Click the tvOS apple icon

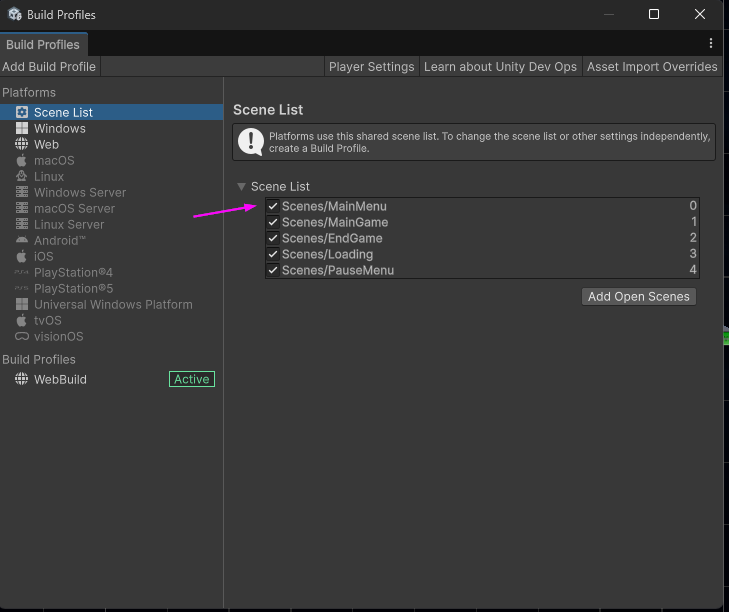coord(21,320)
